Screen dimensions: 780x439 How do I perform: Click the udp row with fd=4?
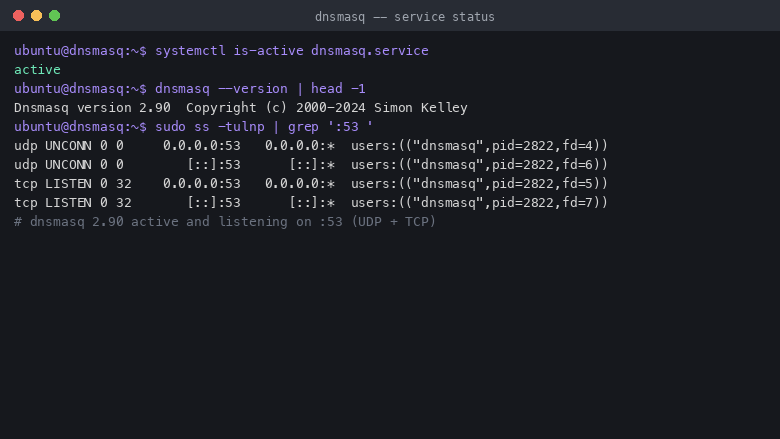pyautogui.click(x=311, y=146)
